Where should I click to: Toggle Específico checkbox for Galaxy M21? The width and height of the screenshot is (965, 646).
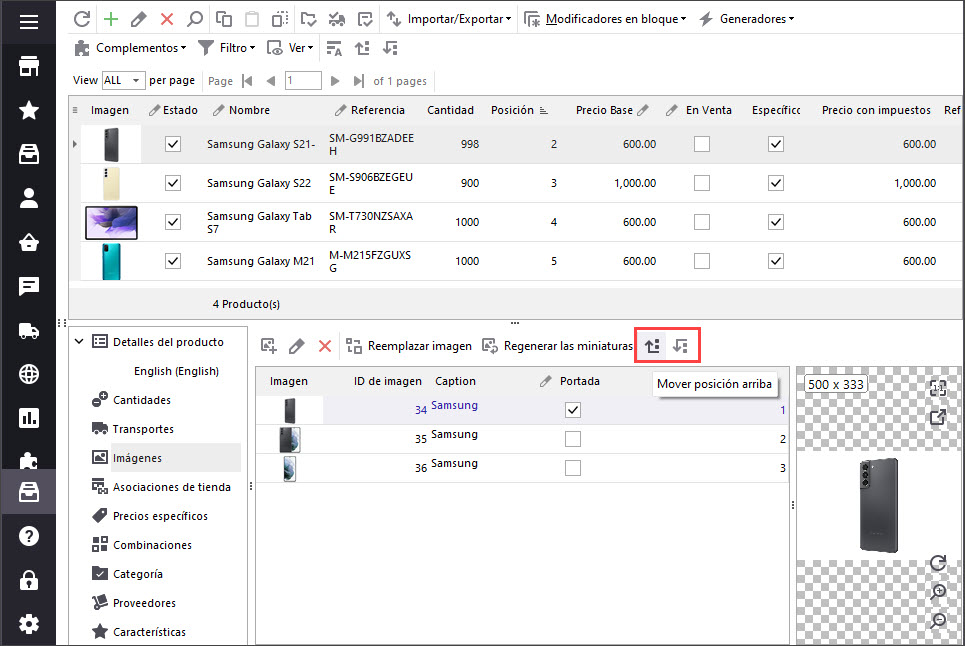pos(776,261)
